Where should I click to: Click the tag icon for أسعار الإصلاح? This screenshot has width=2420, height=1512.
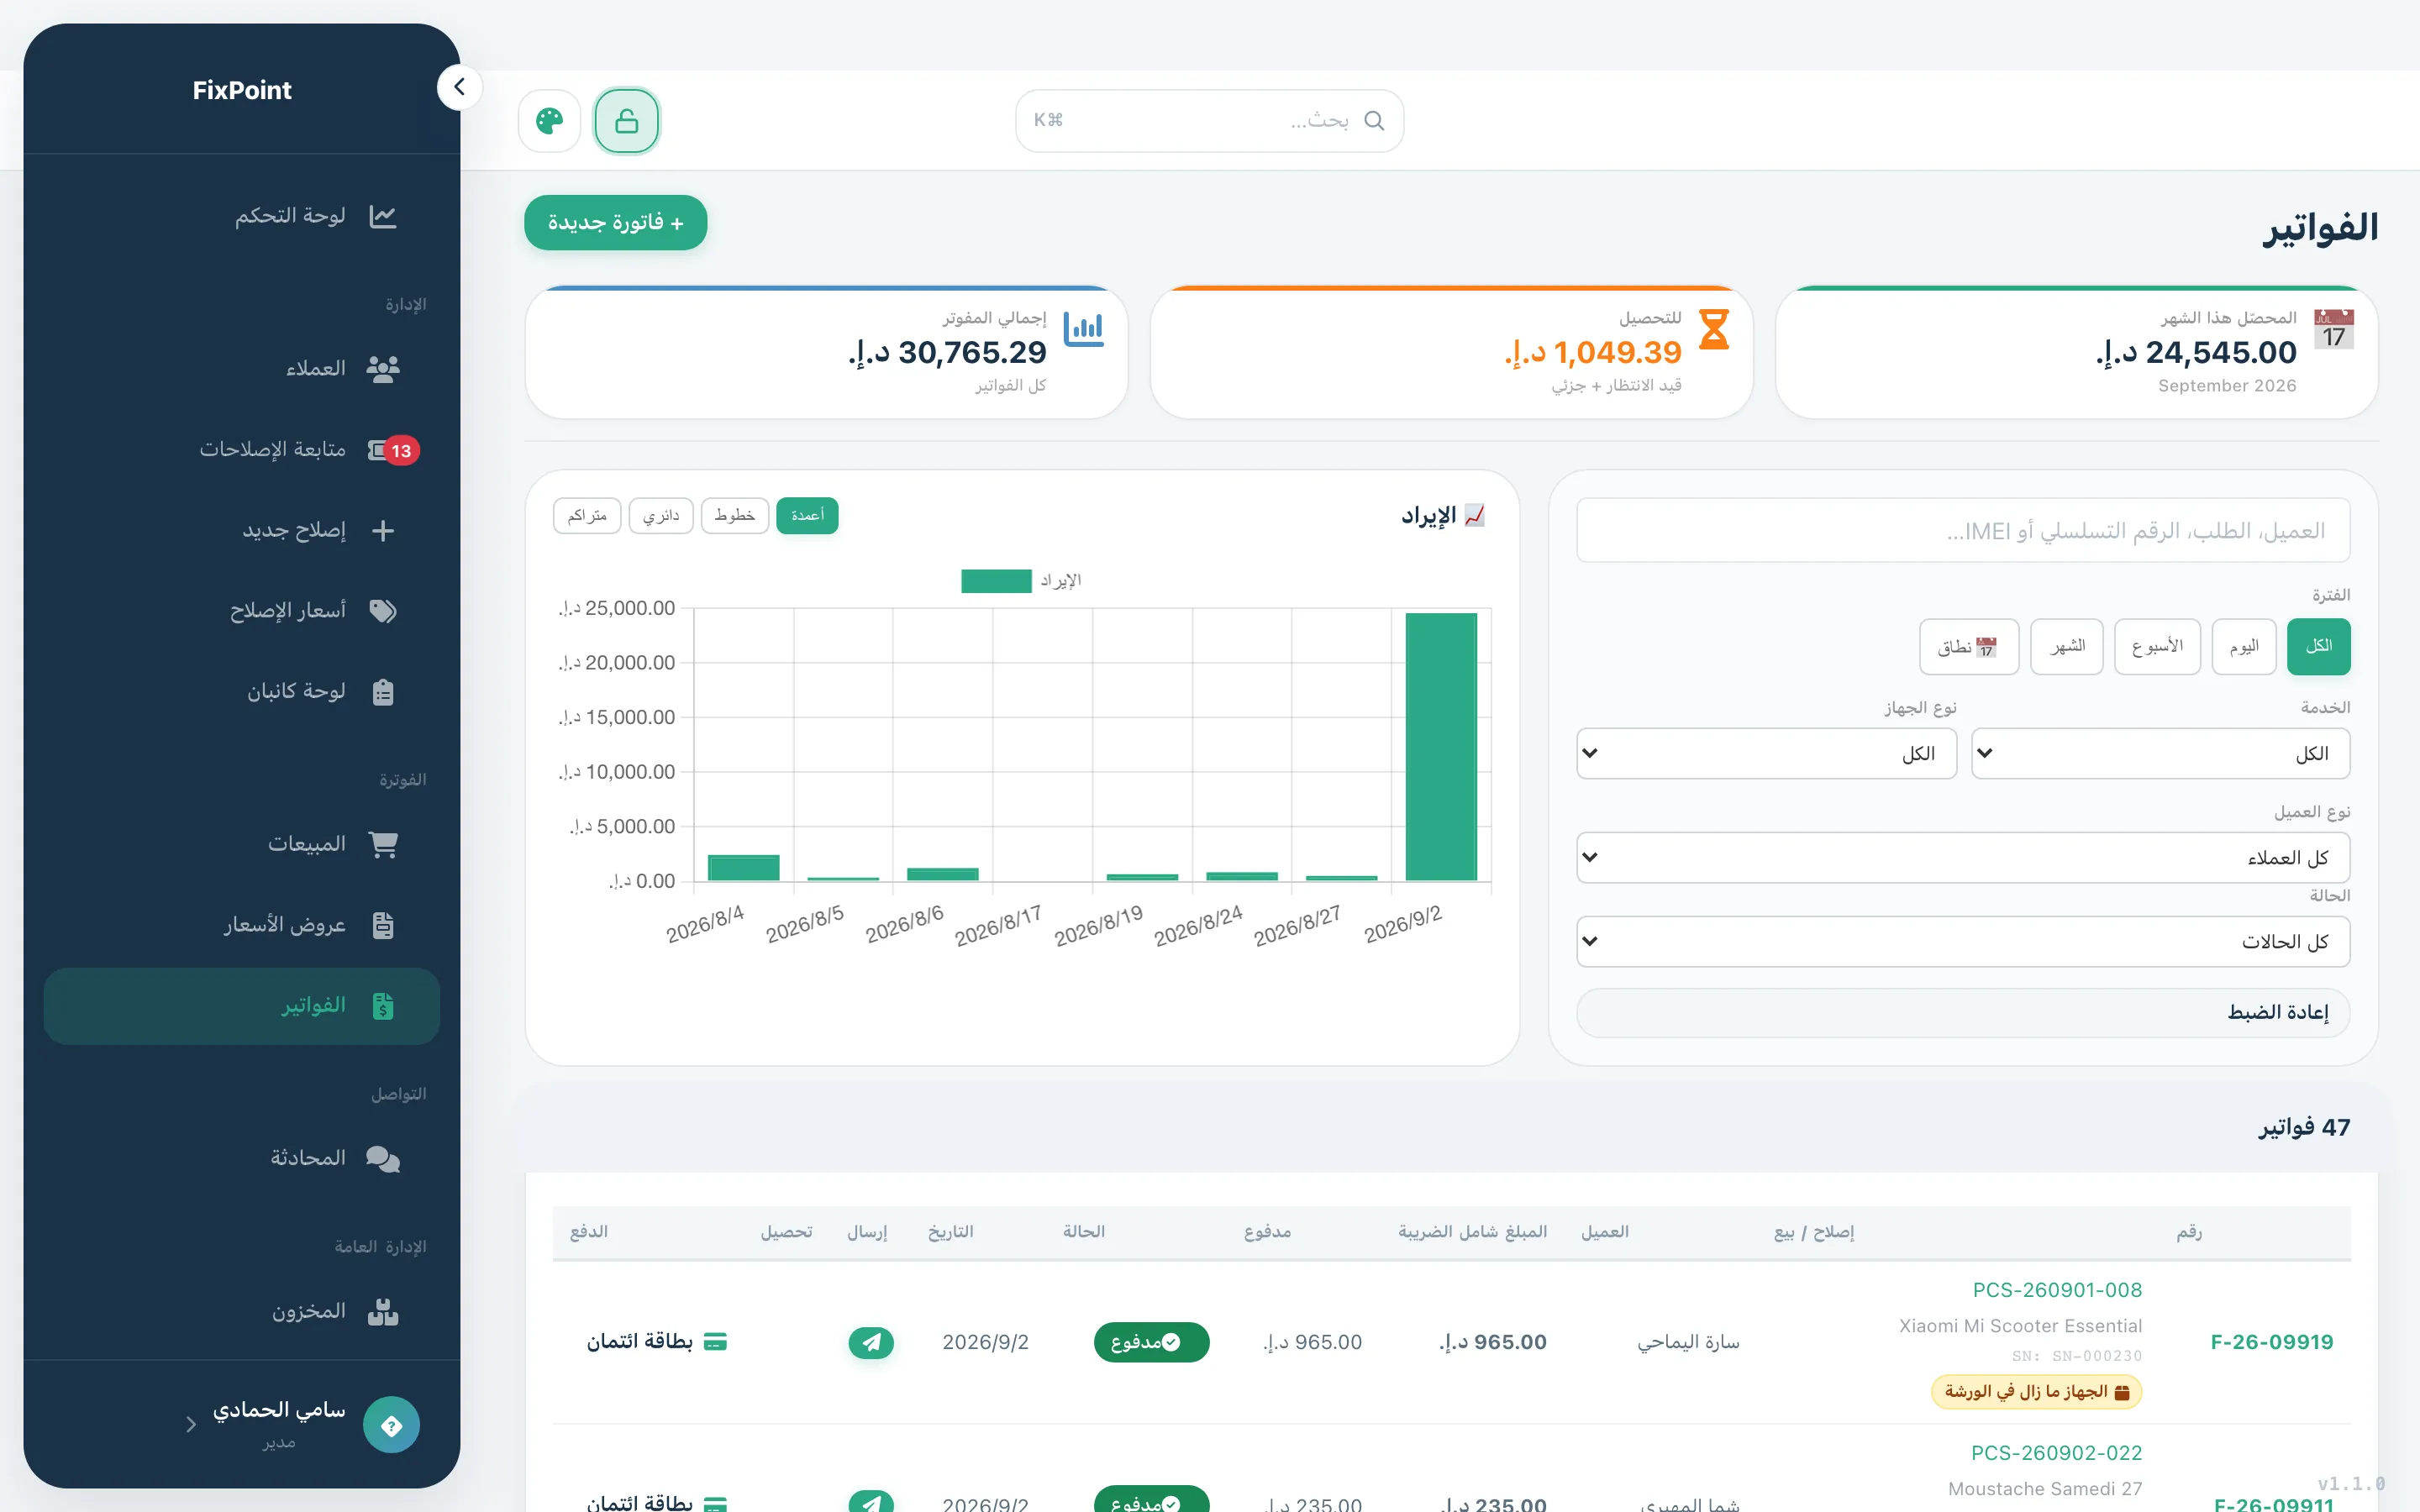tap(383, 611)
